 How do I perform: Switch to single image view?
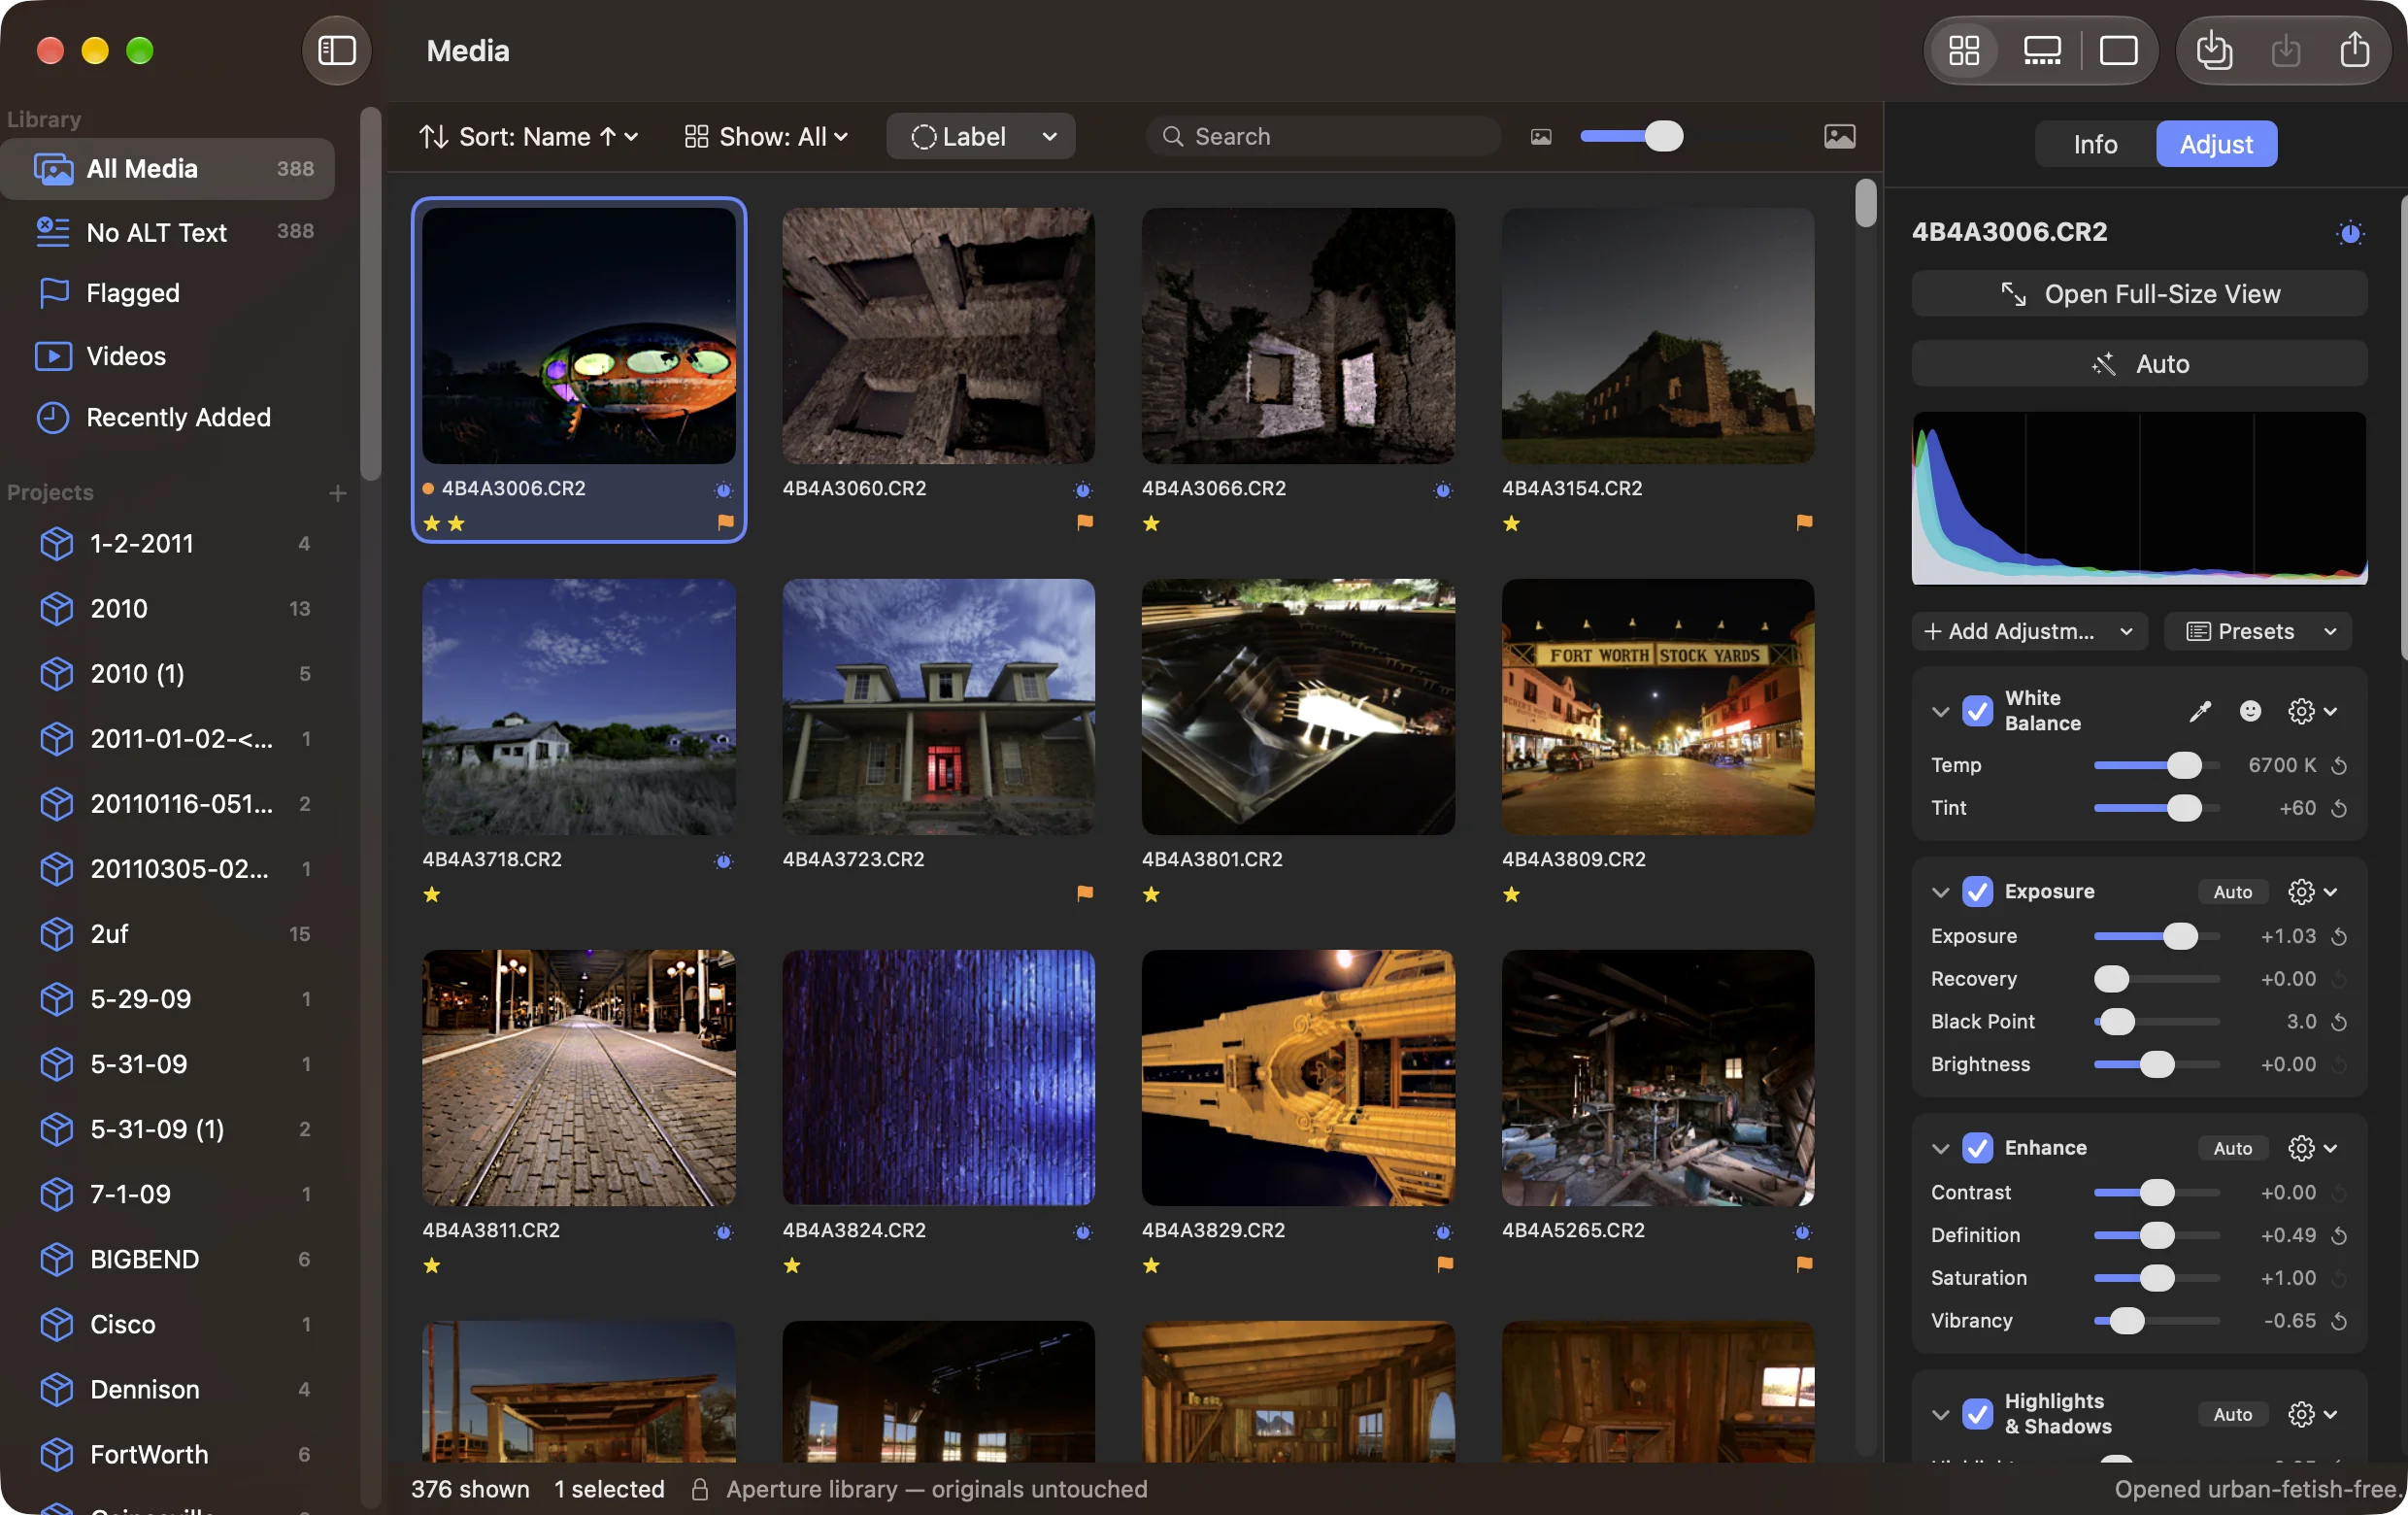[2118, 50]
